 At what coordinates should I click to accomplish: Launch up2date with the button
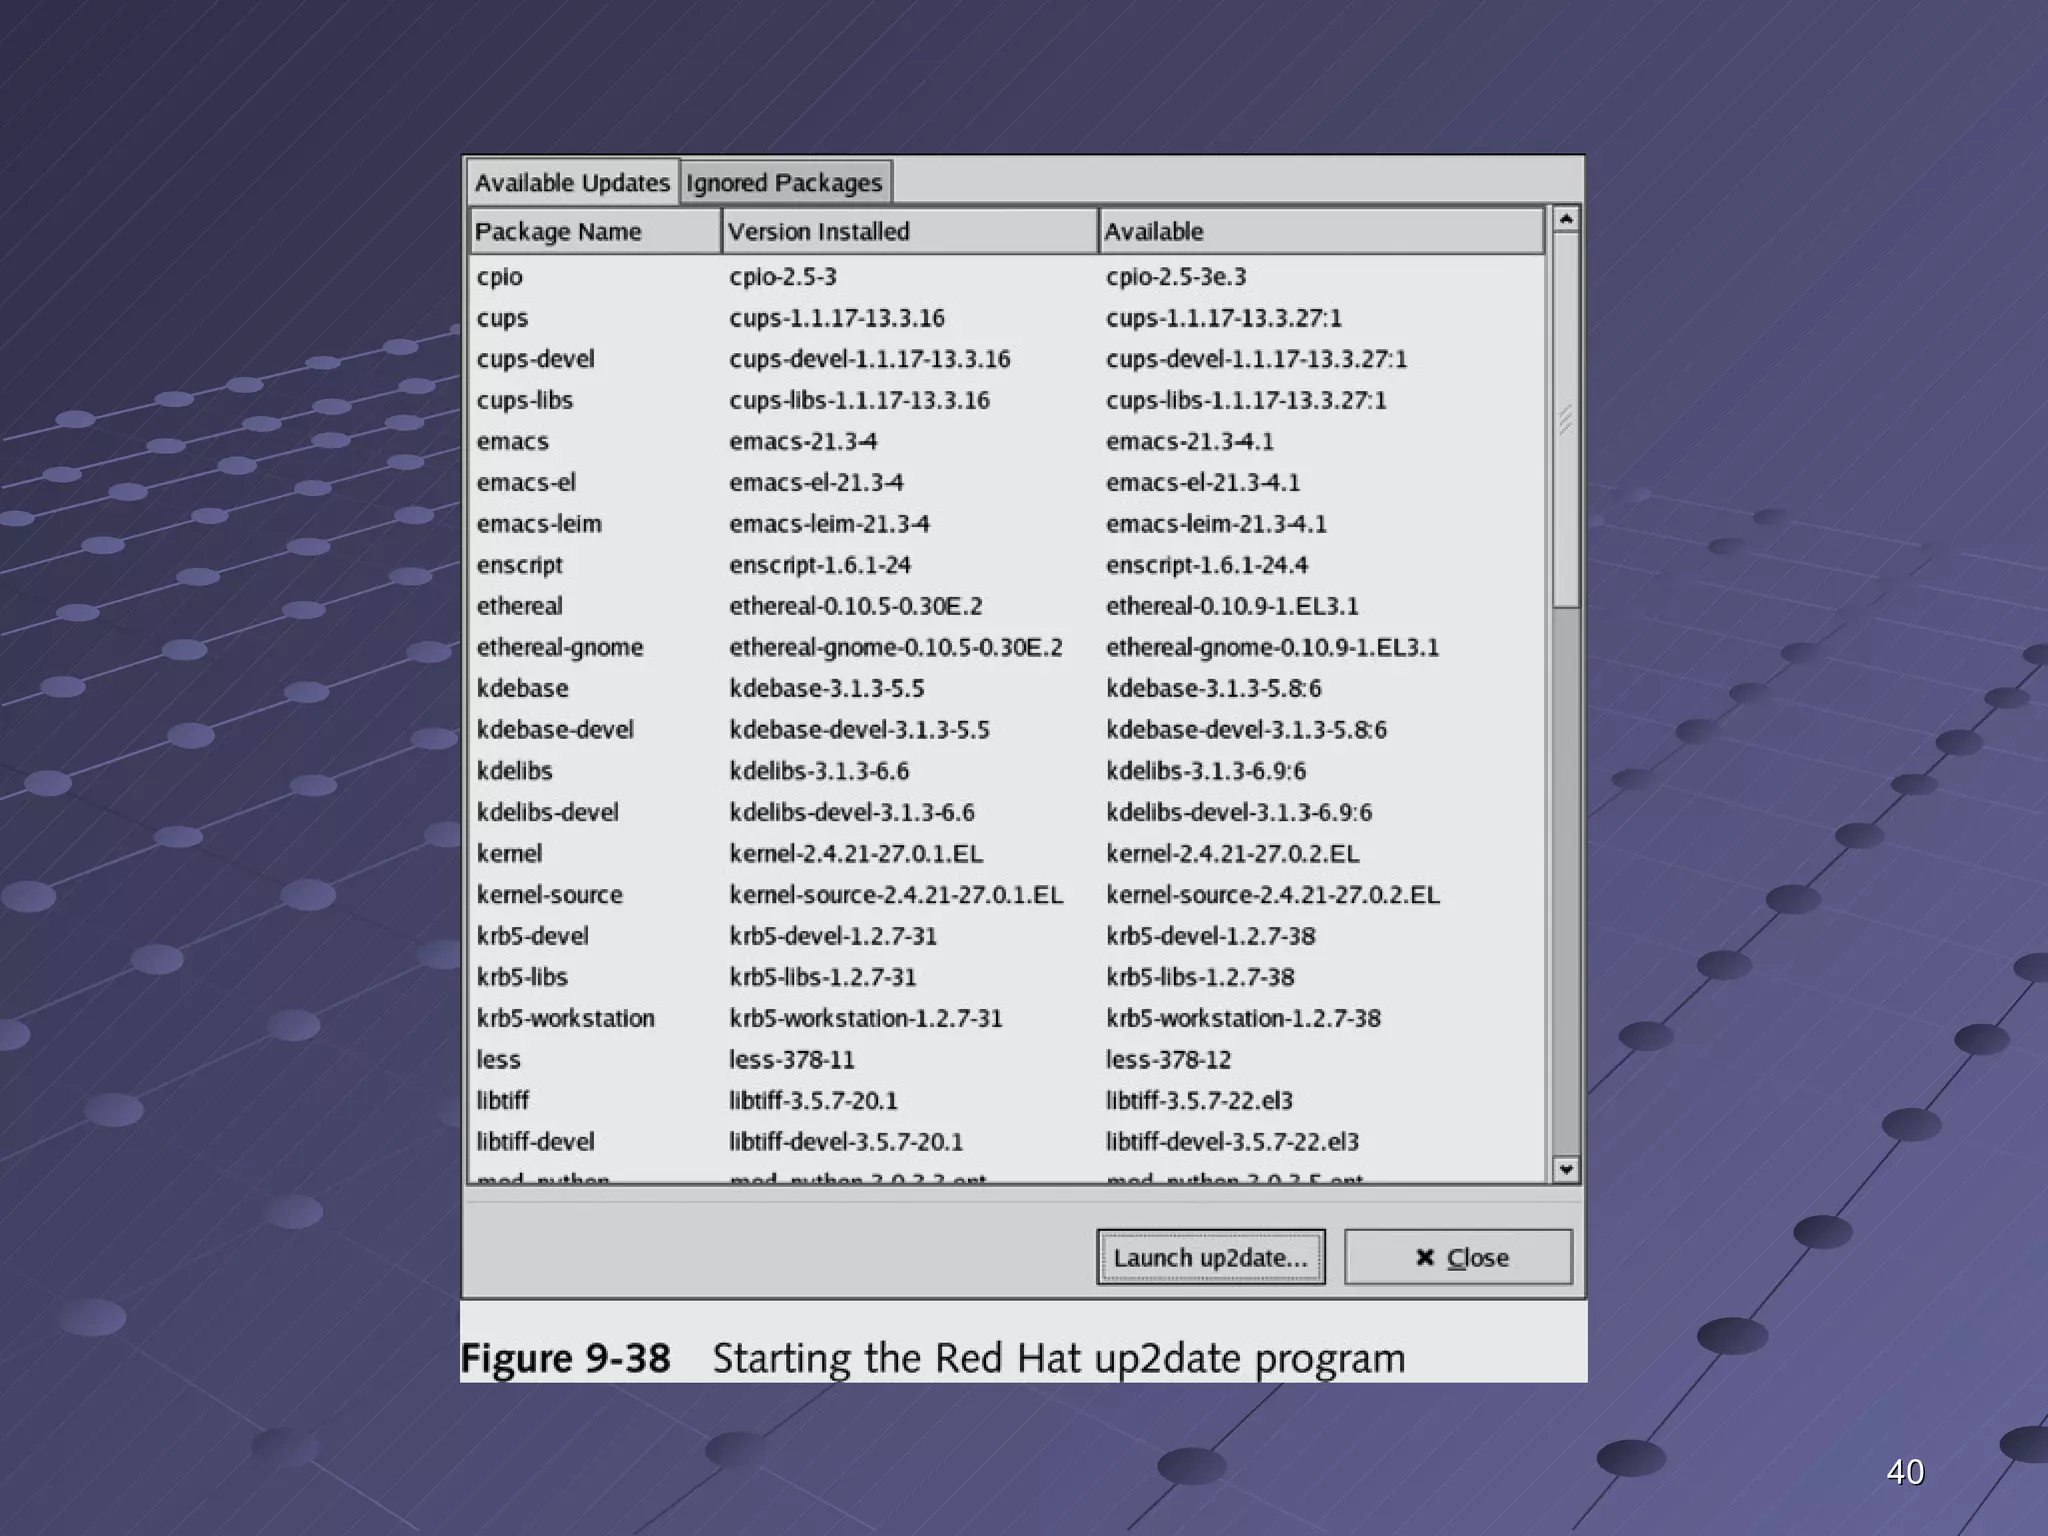[1211, 1257]
